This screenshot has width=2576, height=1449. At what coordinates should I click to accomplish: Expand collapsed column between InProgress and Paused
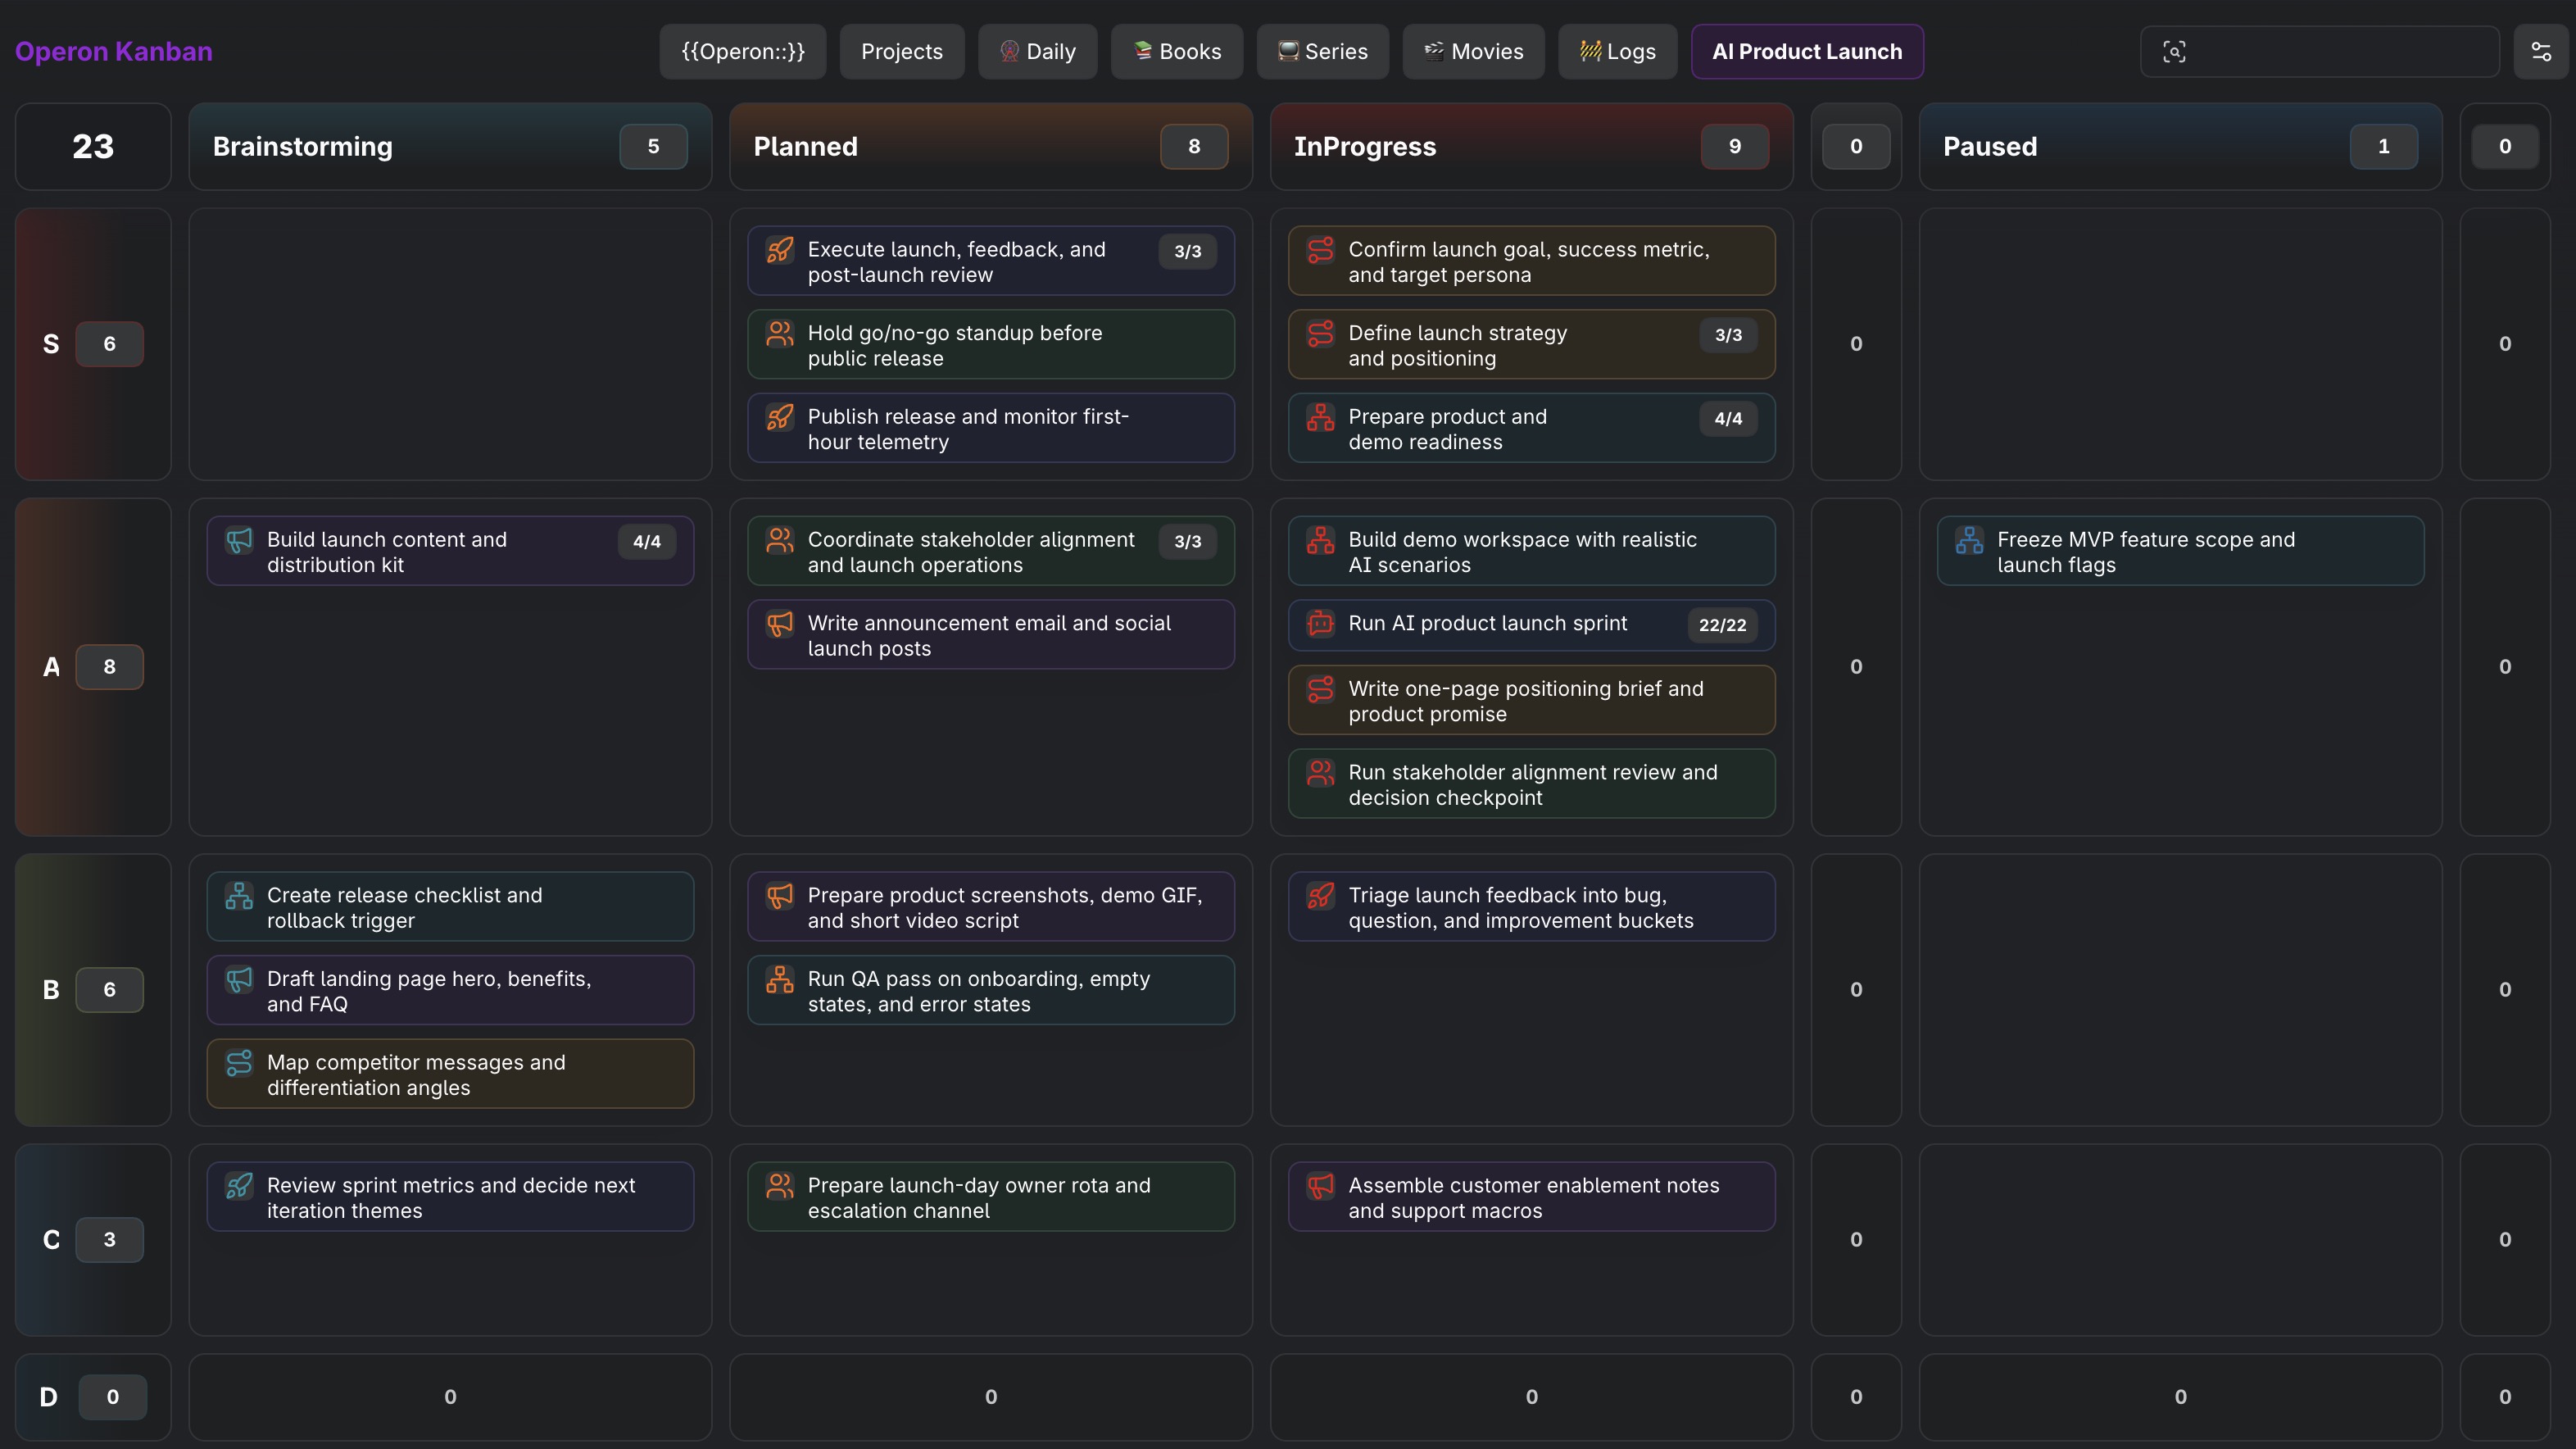(1856, 146)
